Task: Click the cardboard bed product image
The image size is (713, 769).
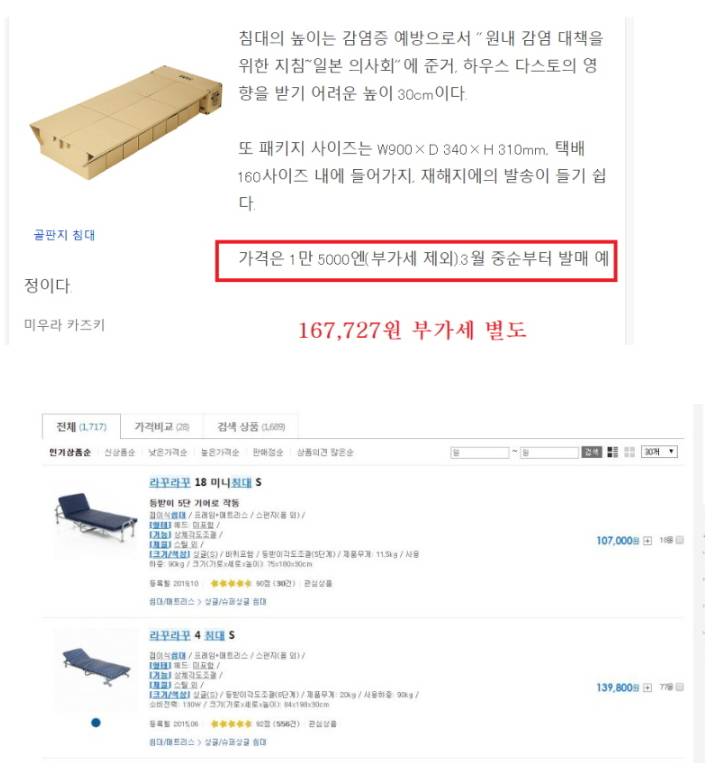Action: point(126,123)
